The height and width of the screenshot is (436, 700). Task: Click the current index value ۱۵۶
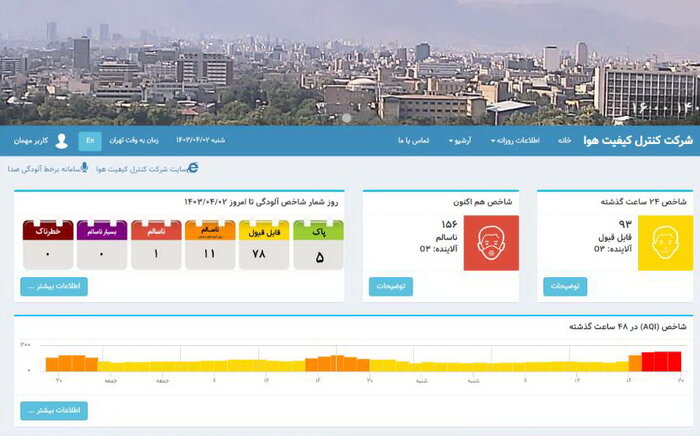click(449, 224)
